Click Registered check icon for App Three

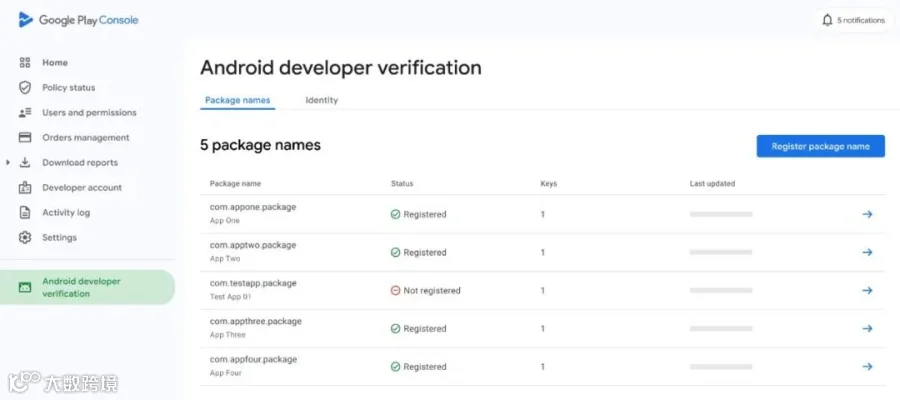pos(395,328)
